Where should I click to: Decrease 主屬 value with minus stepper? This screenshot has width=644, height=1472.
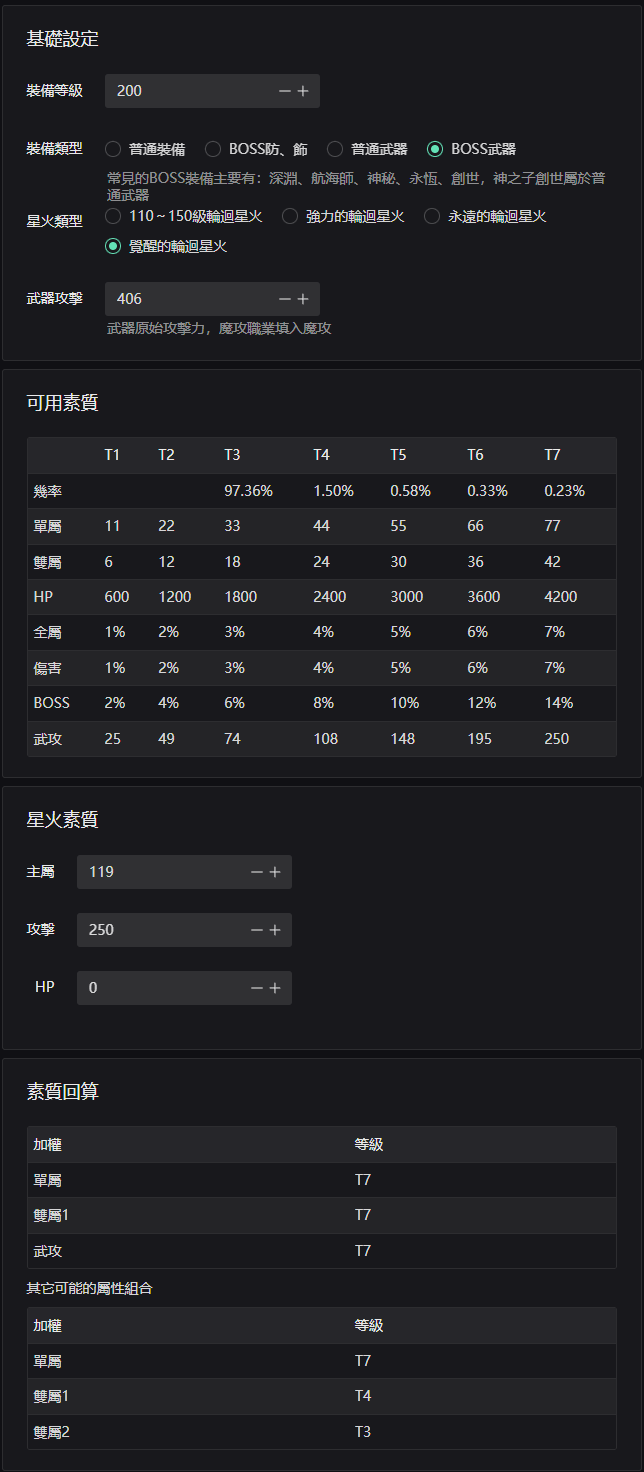click(x=256, y=871)
